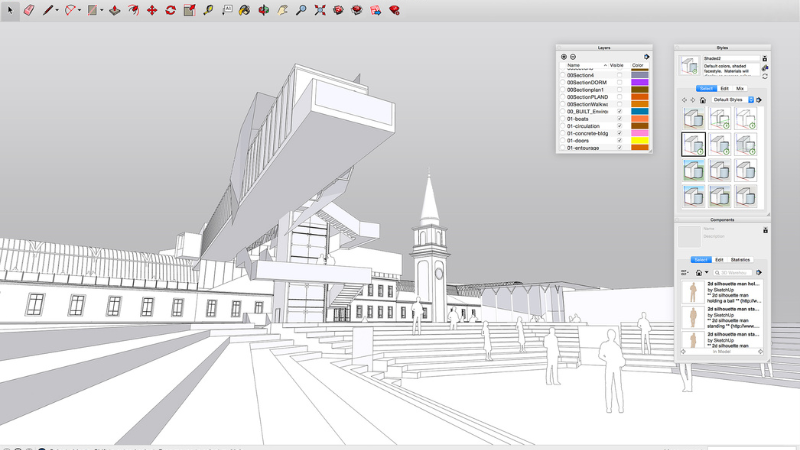Expand the Line tool dropdown arrow
The image size is (800, 450).
pyautogui.click(x=57, y=10)
